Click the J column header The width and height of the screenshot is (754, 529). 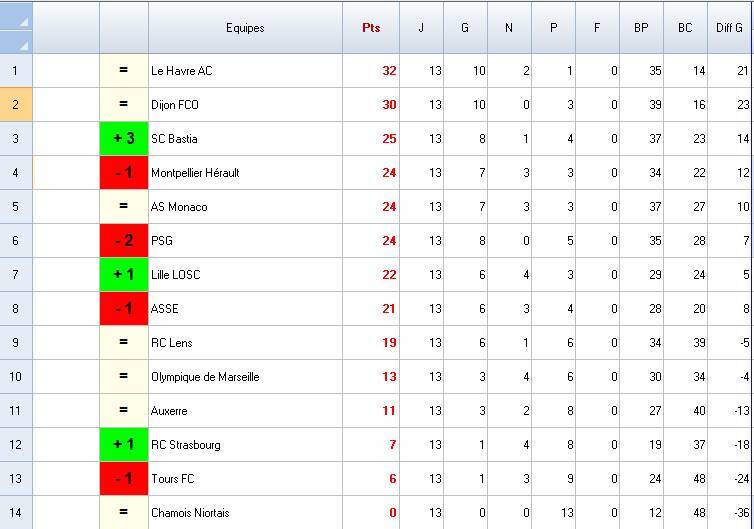[x=421, y=28]
